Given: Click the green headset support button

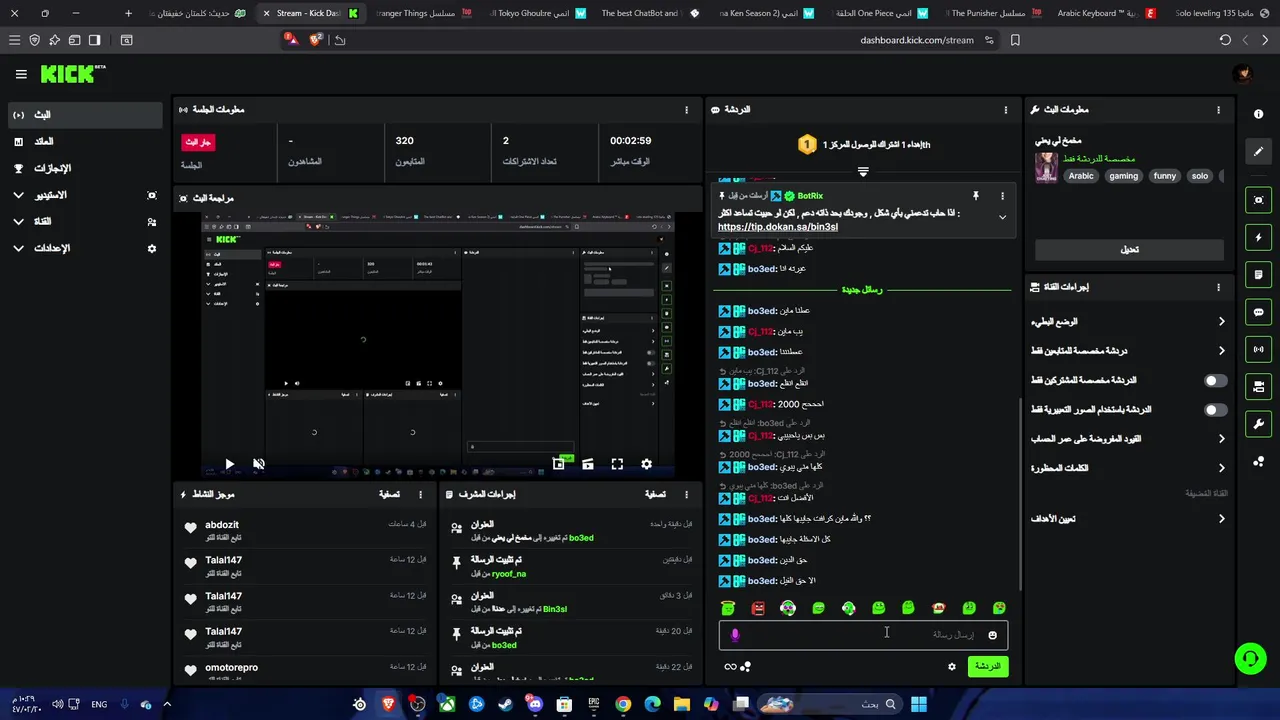Looking at the screenshot, I should [1250, 658].
